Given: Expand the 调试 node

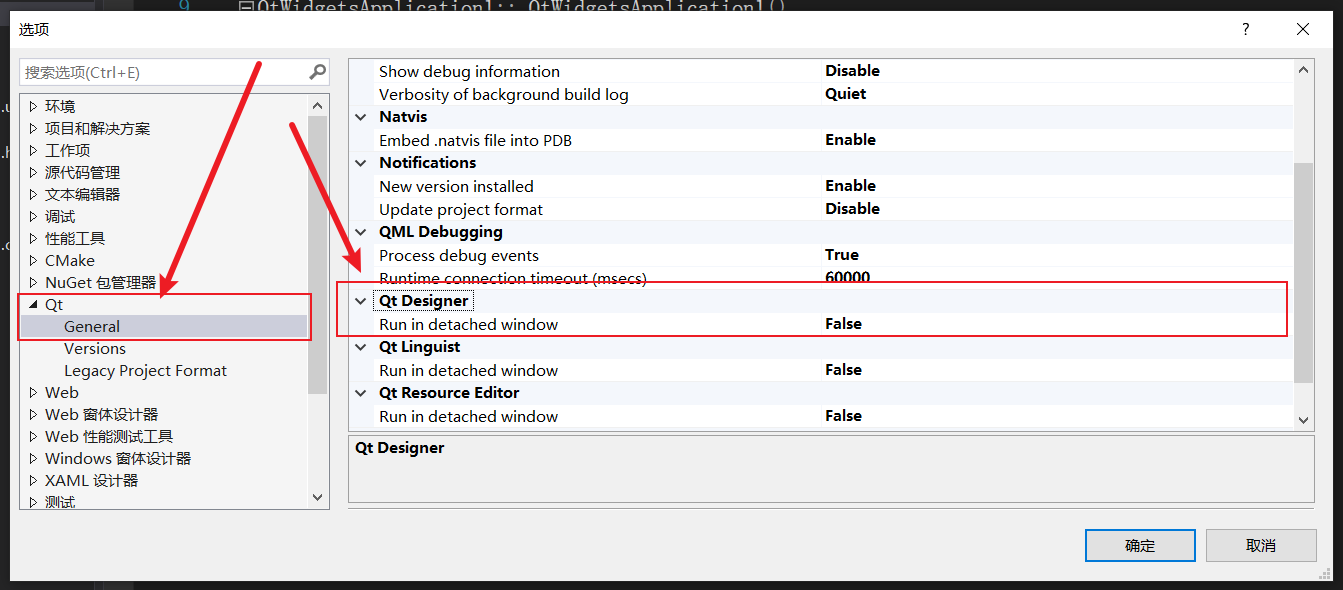Looking at the screenshot, I should tap(33, 216).
